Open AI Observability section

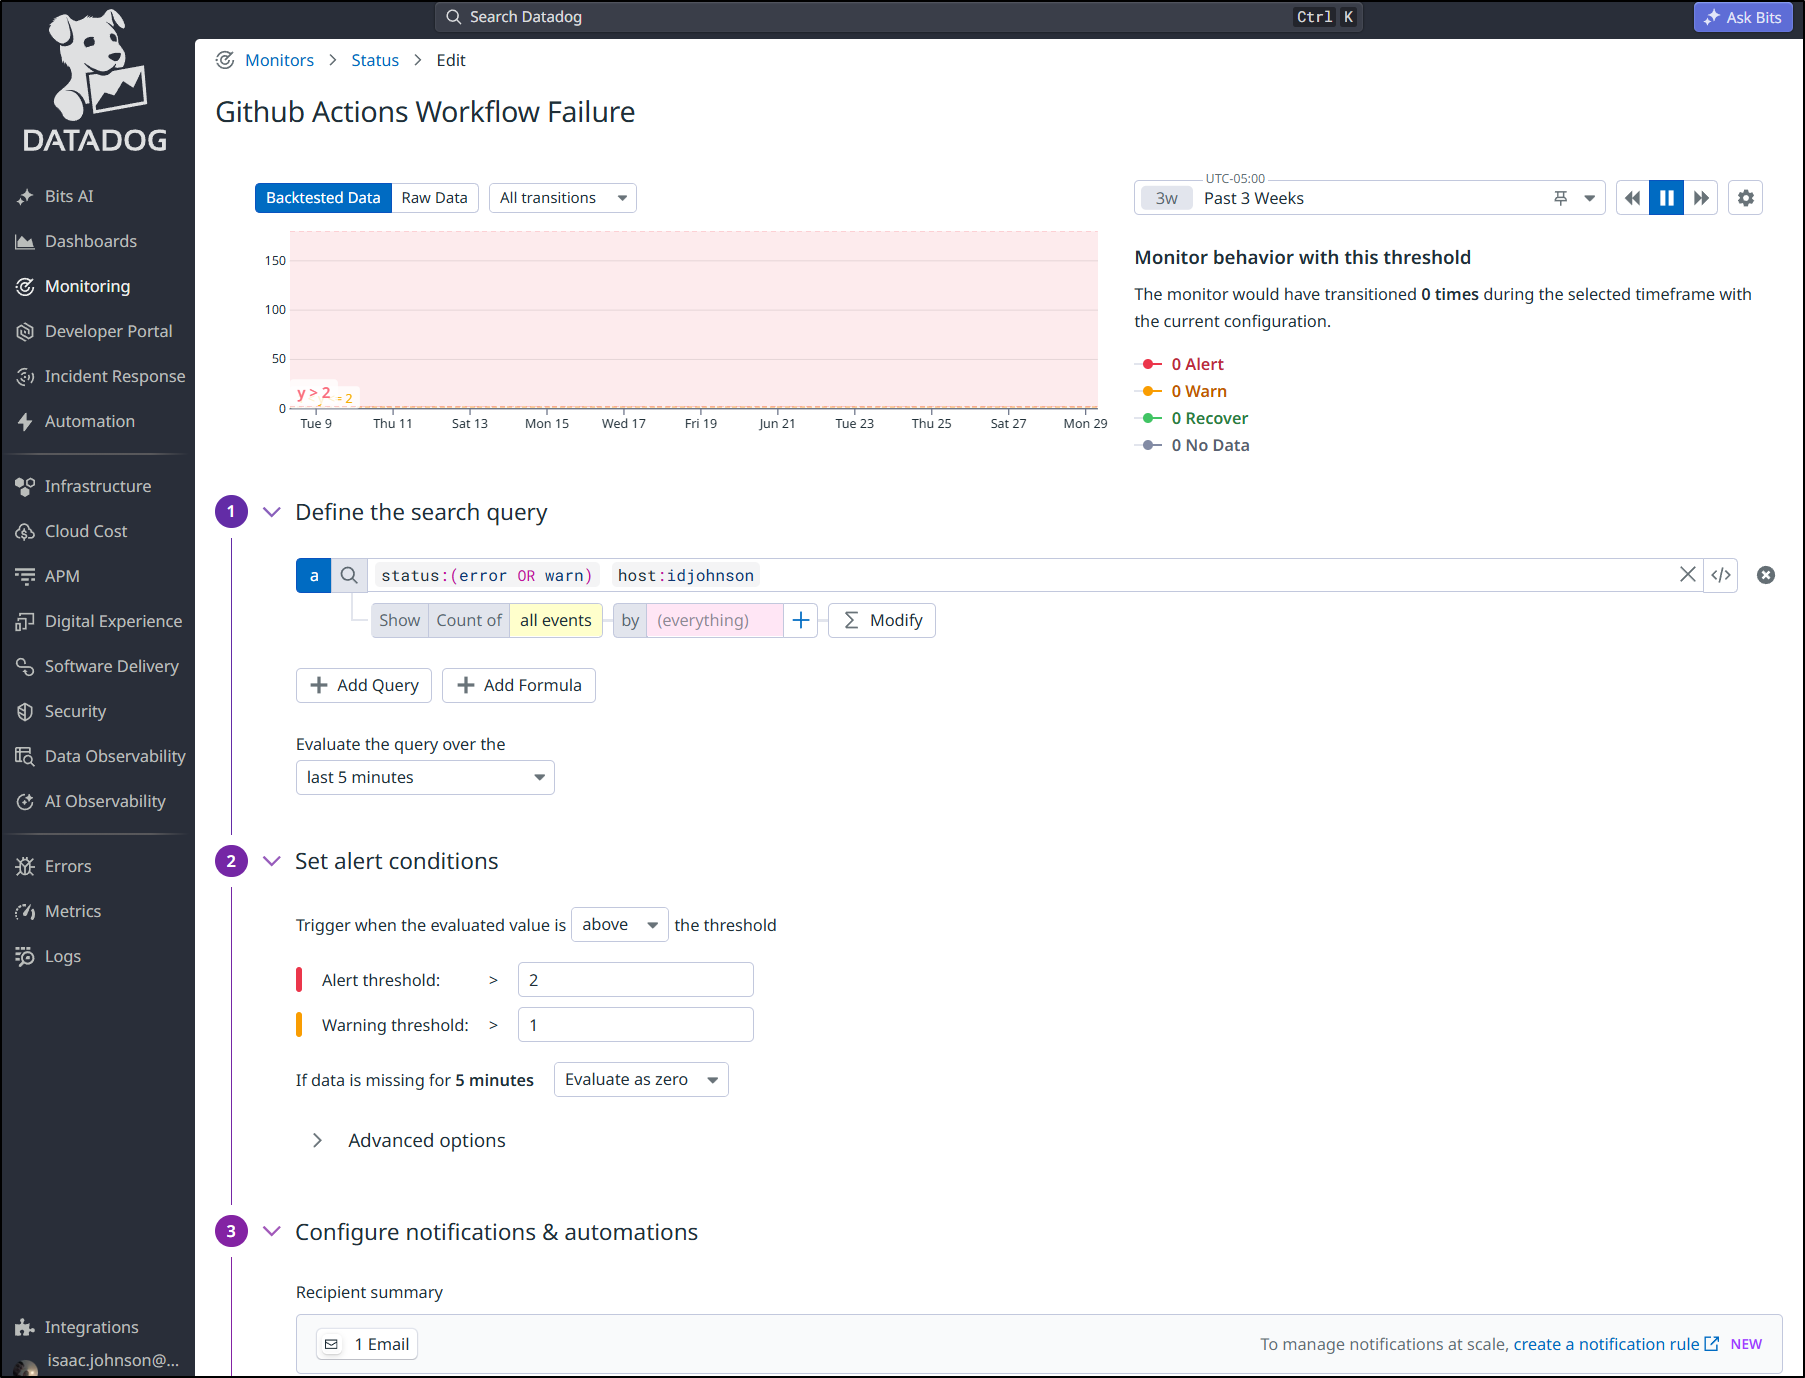click(105, 801)
